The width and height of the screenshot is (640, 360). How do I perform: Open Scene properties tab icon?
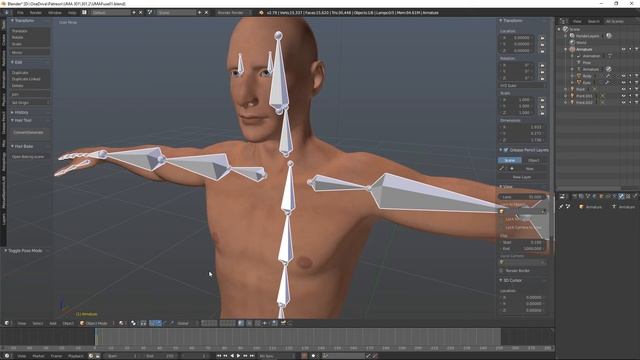tap(588, 196)
